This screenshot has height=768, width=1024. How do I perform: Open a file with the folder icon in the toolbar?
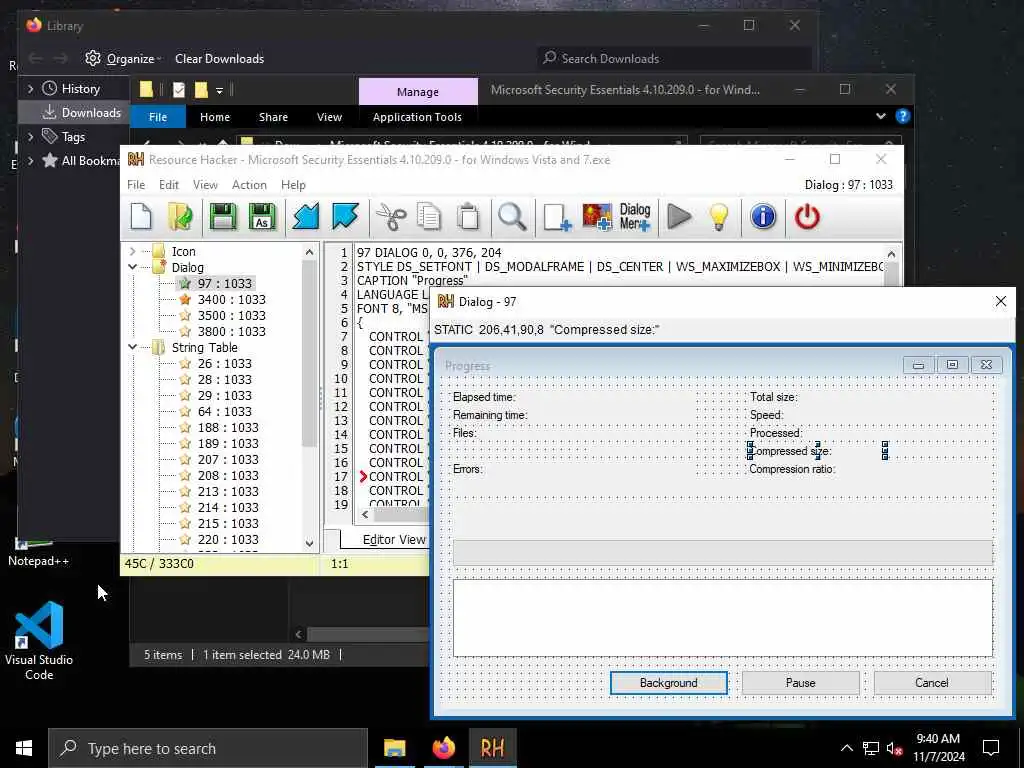pos(180,217)
